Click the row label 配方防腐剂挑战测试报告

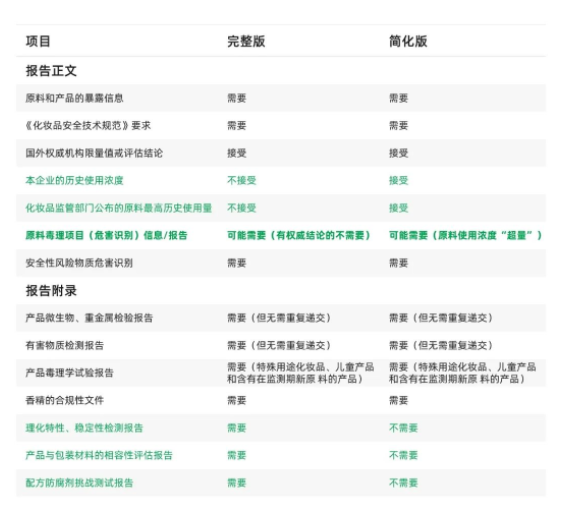coord(79,483)
